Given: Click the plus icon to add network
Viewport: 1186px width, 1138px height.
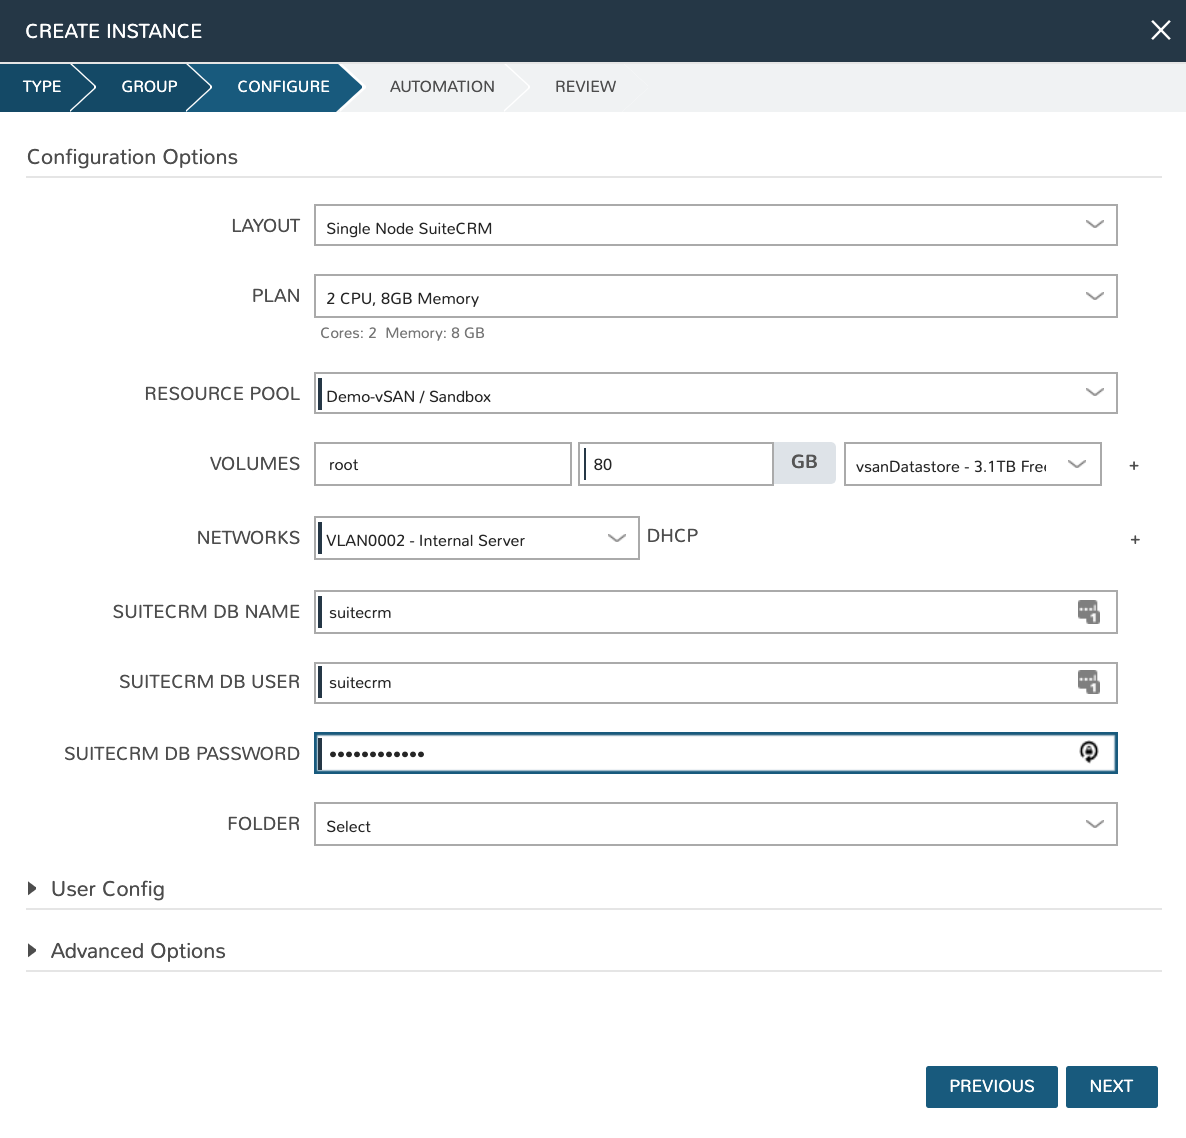Looking at the screenshot, I should coord(1135,540).
